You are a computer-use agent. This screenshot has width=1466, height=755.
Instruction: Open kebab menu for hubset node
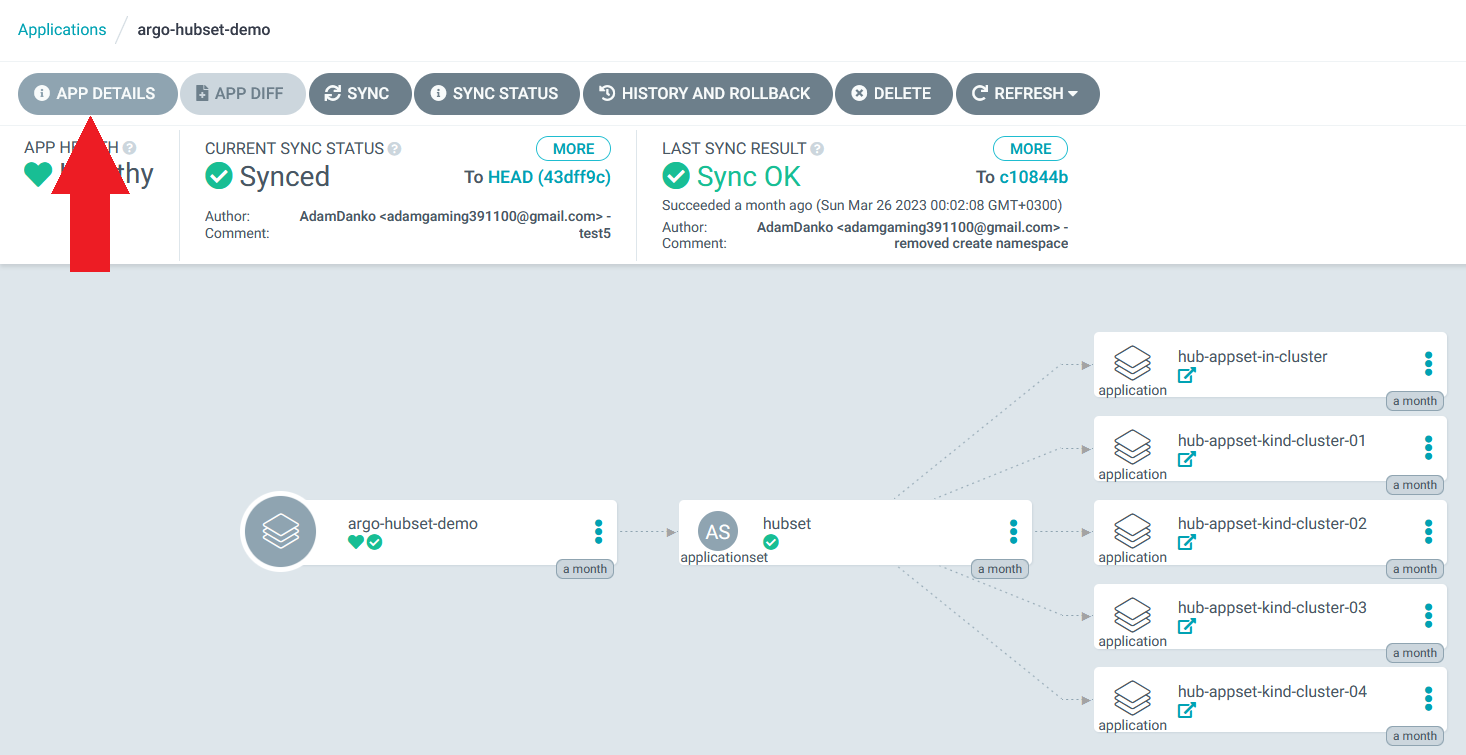tap(1013, 532)
